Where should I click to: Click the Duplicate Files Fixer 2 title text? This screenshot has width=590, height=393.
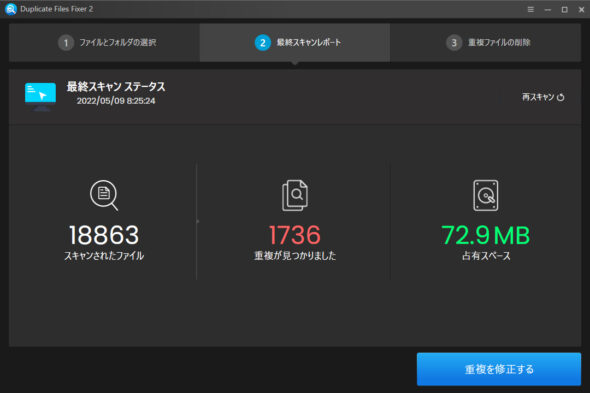point(56,9)
